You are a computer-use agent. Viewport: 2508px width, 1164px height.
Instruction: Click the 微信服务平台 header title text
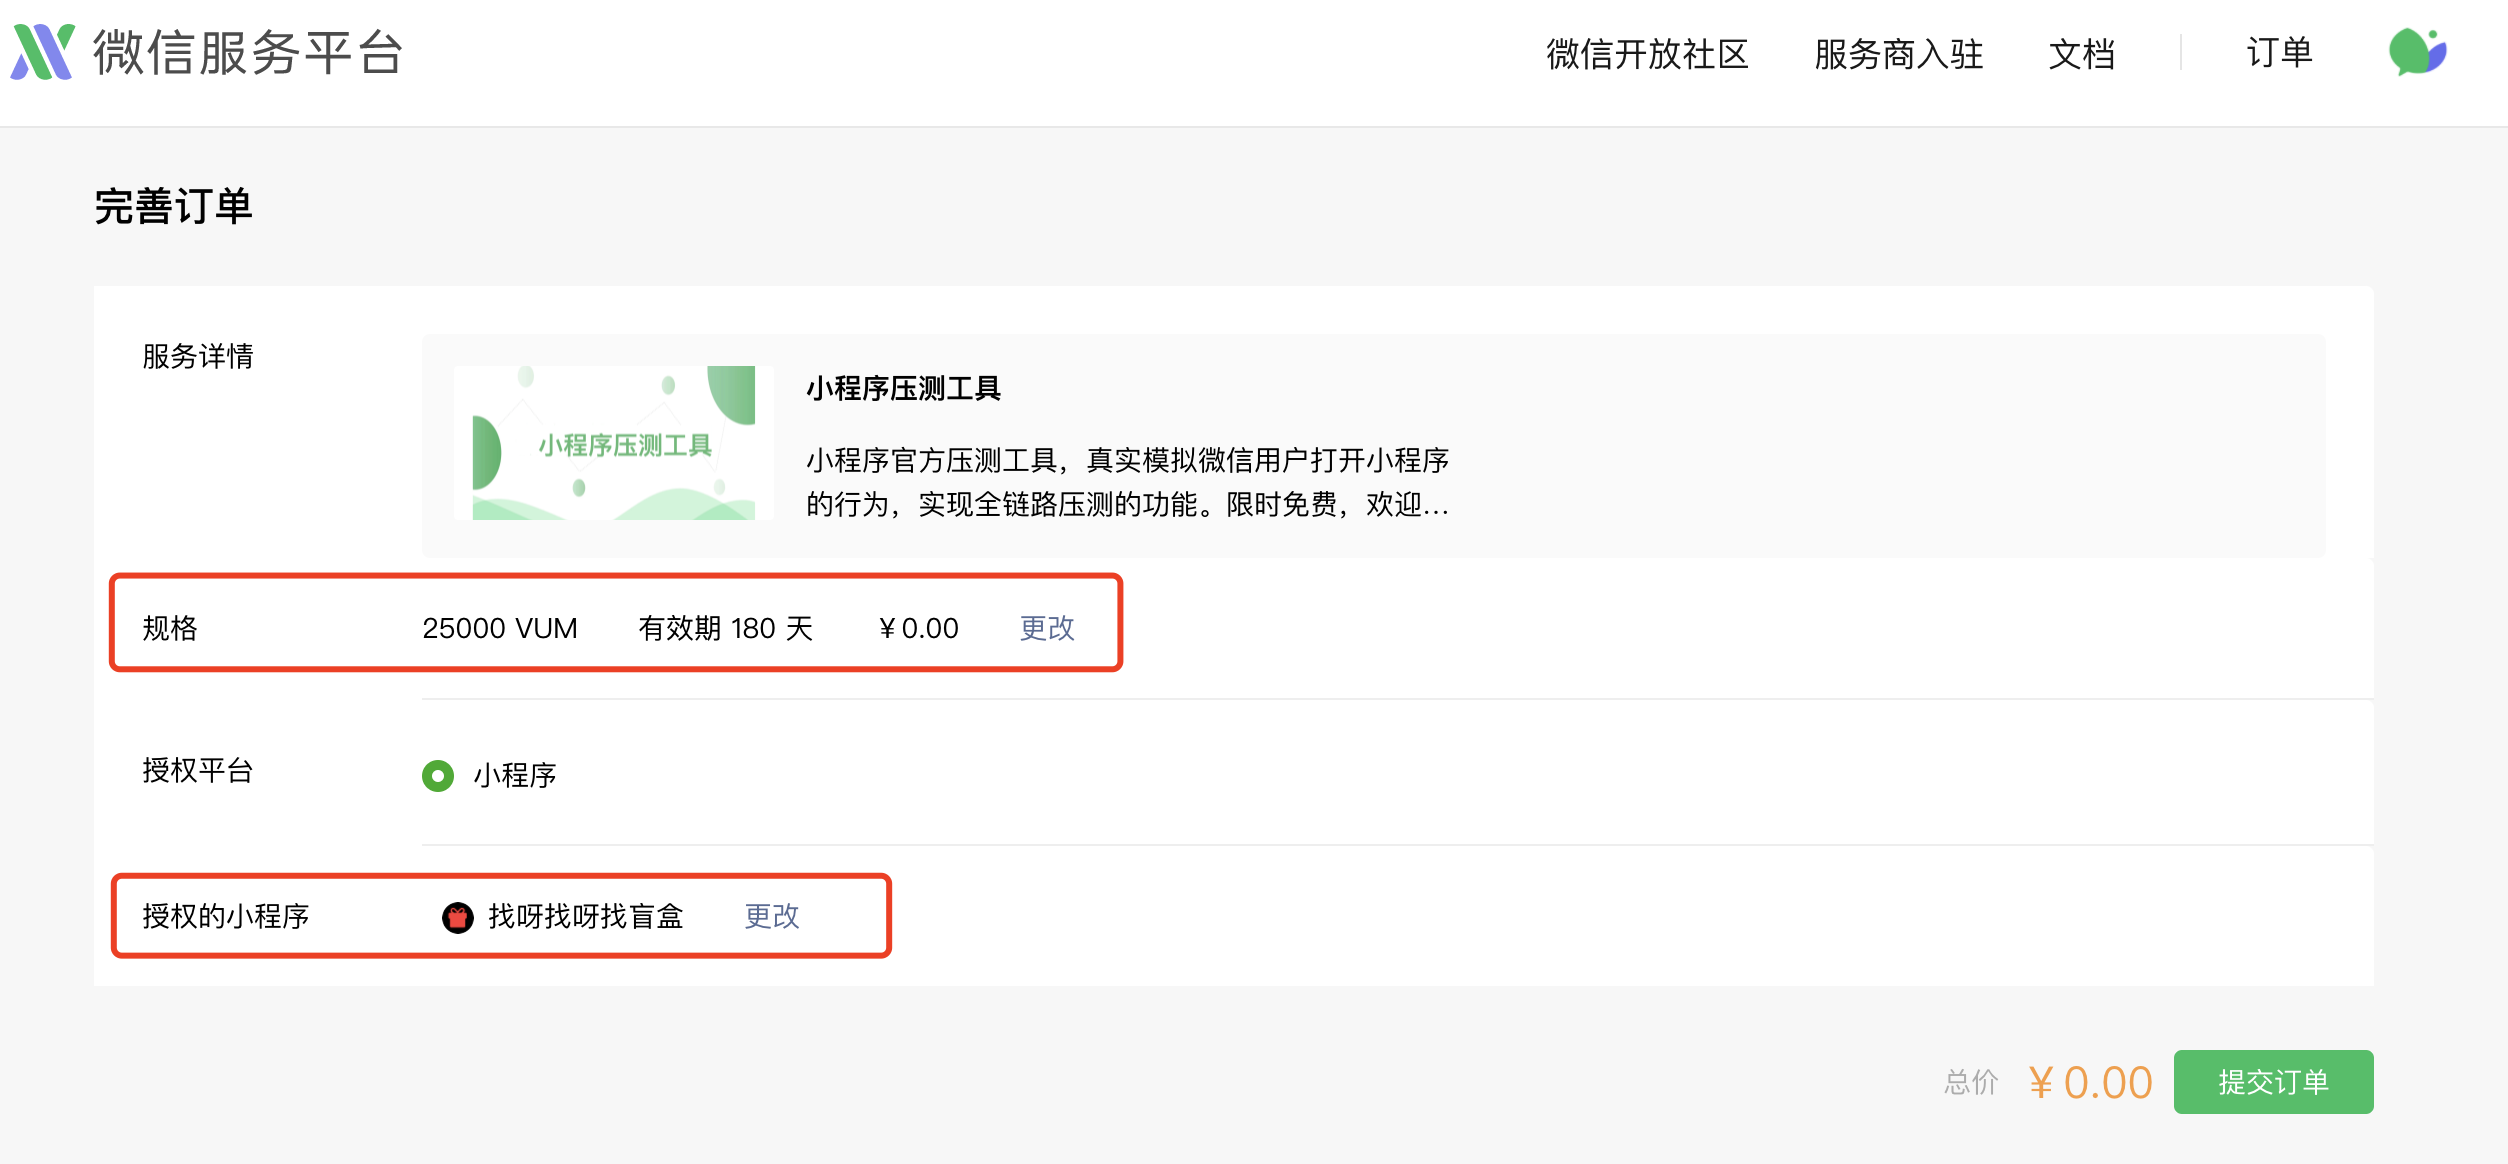click(x=249, y=52)
